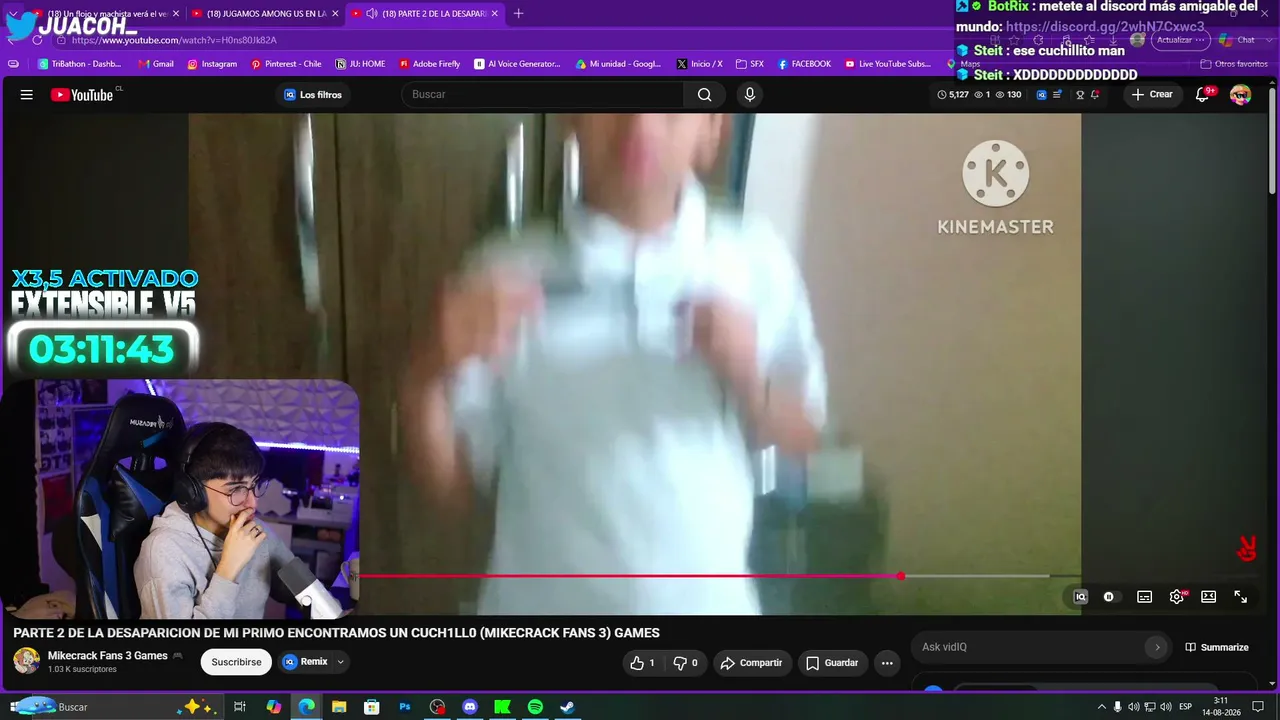This screenshot has height=720, width=1280.
Task: Share the video via Compartir
Action: point(752,663)
